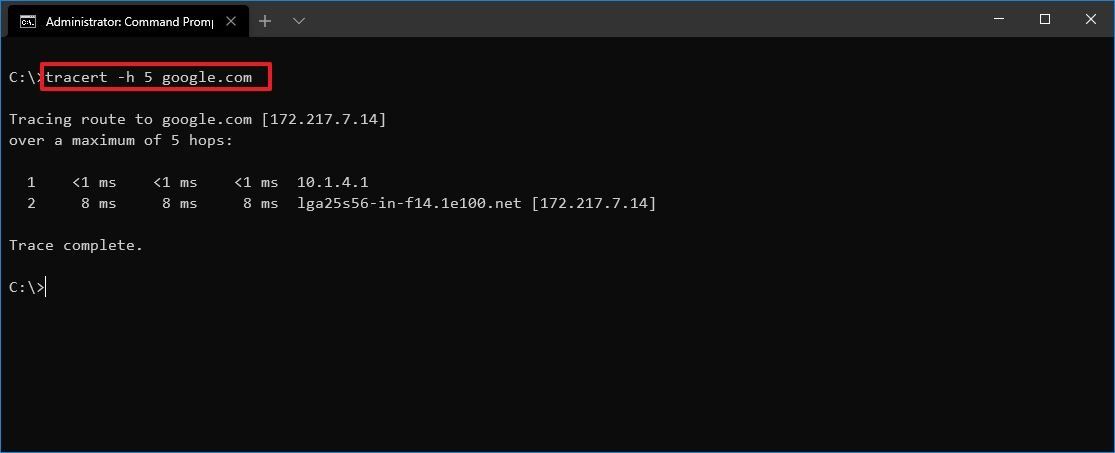Click the [172.217.7.14] address on hop 2
Screen dimensions: 1115x453
coord(594,204)
